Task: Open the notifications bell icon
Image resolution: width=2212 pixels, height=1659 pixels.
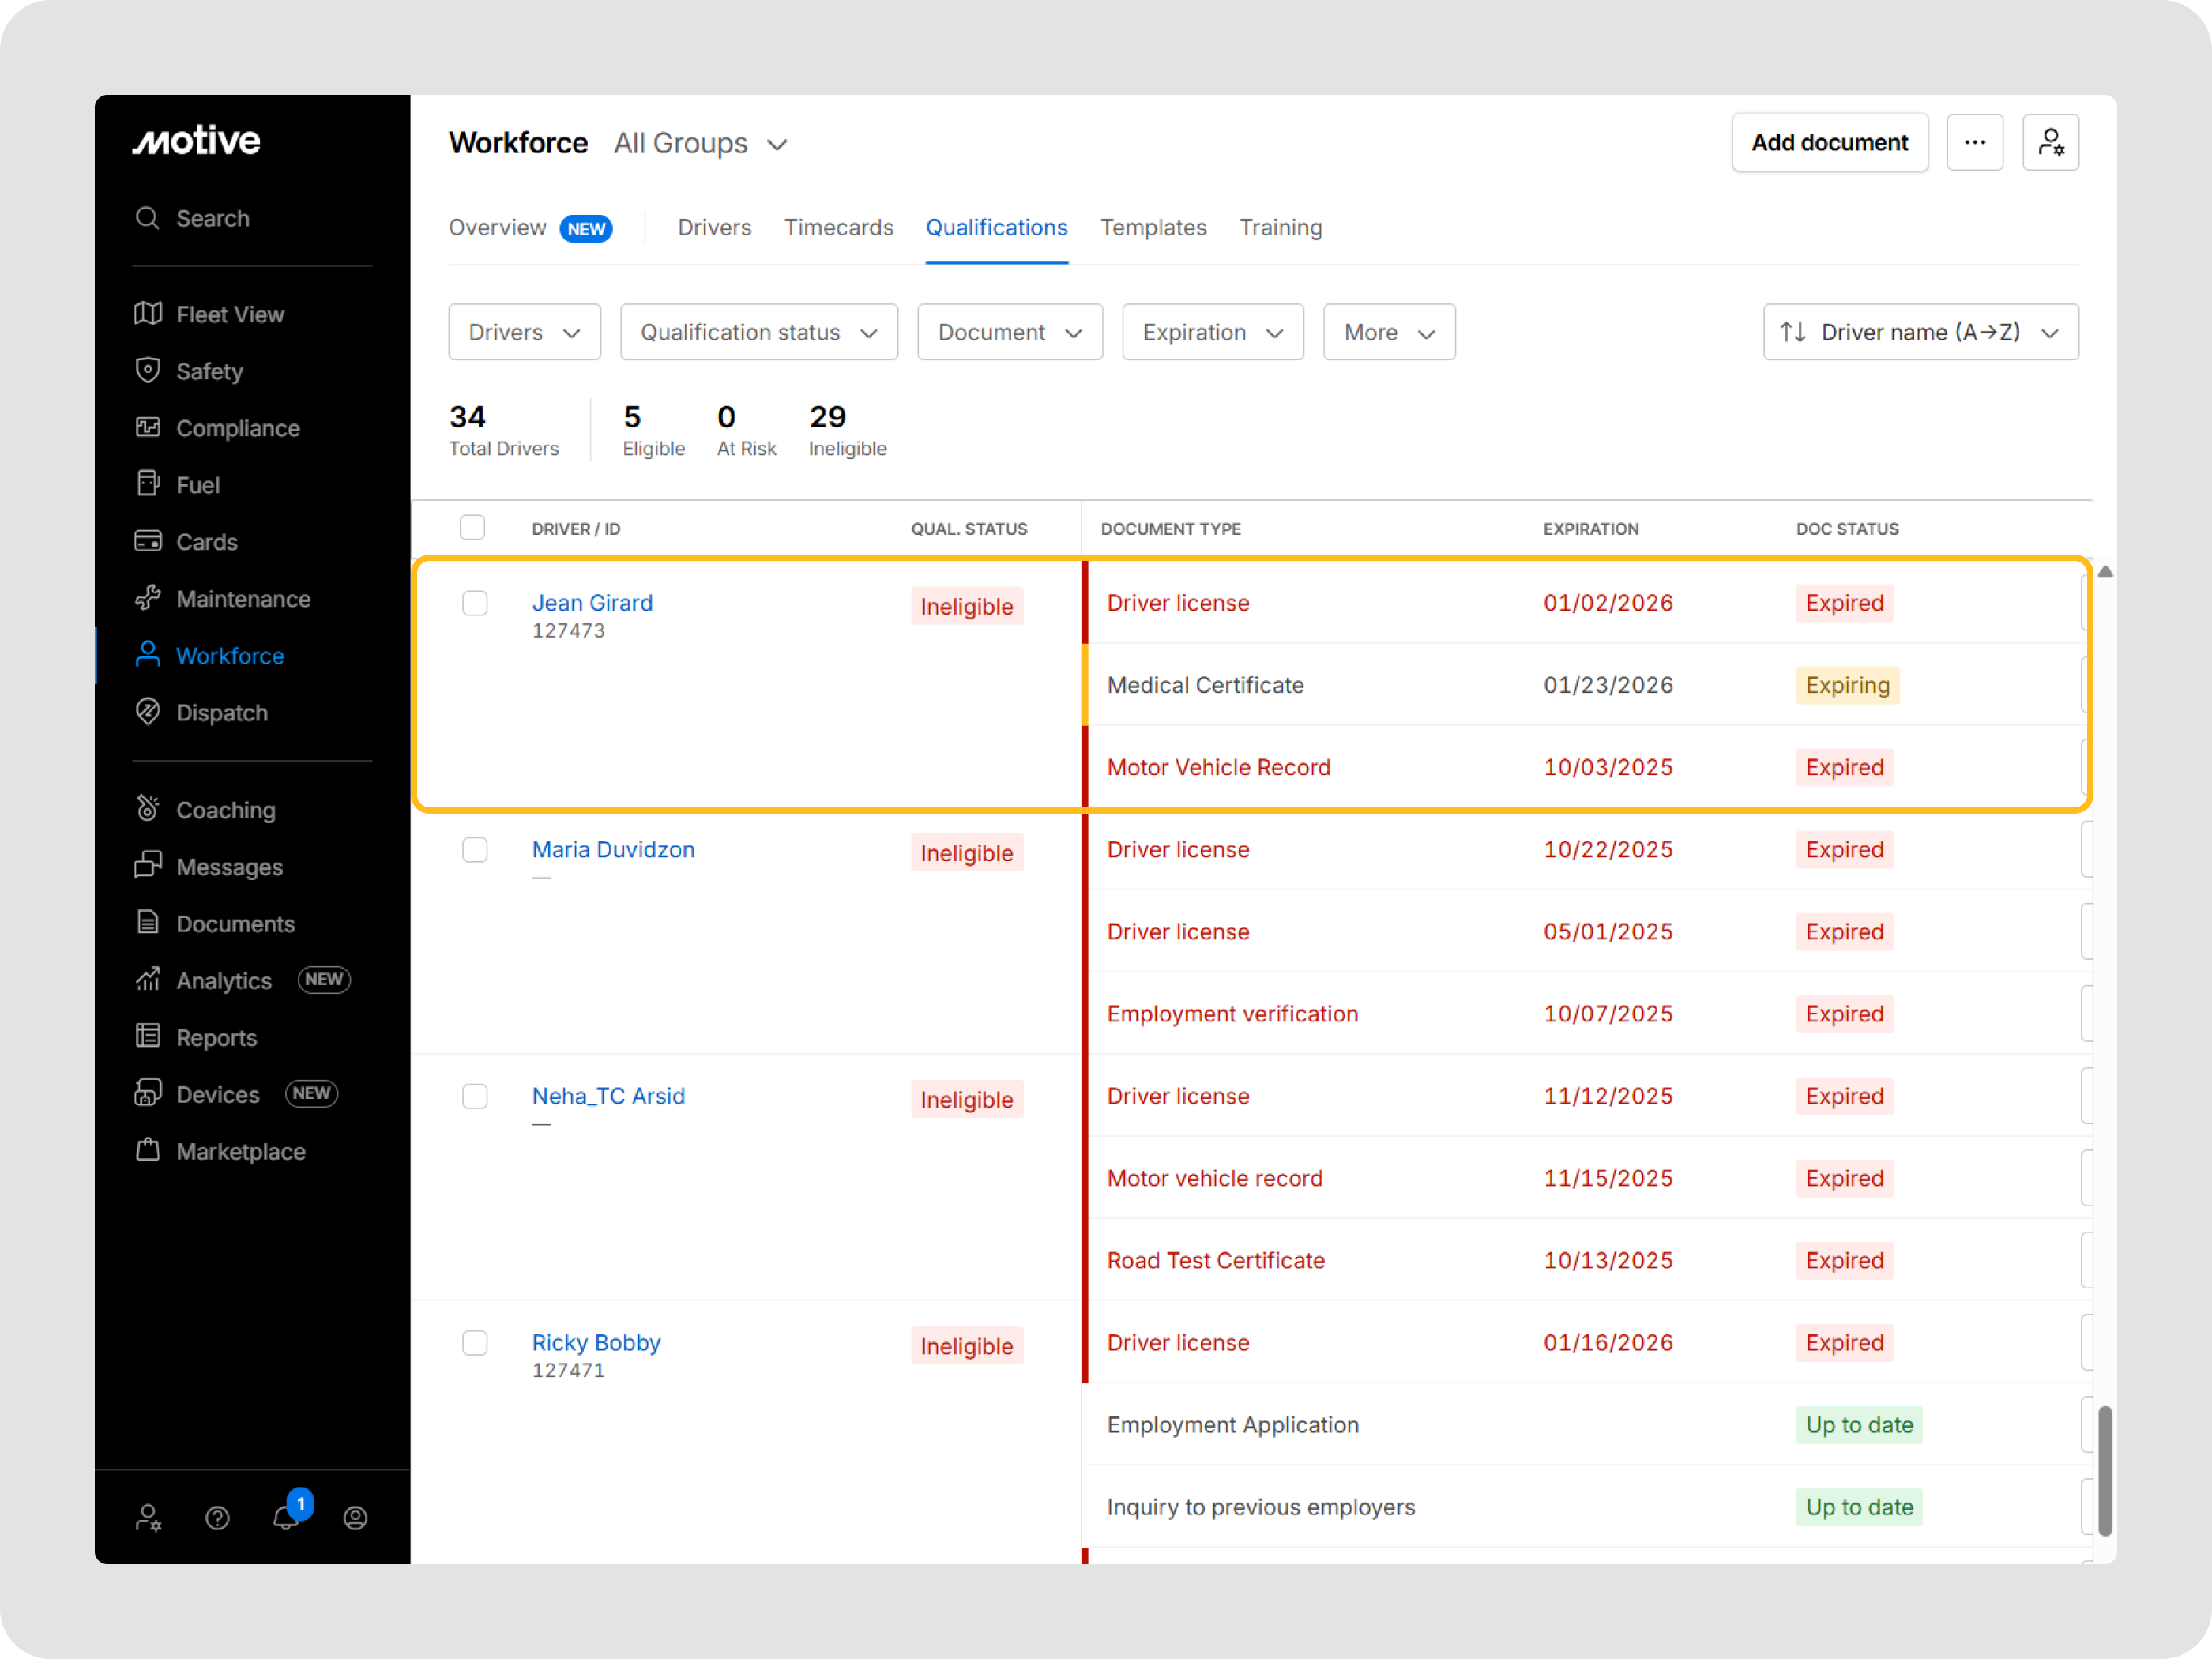Action: [x=286, y=1517]
